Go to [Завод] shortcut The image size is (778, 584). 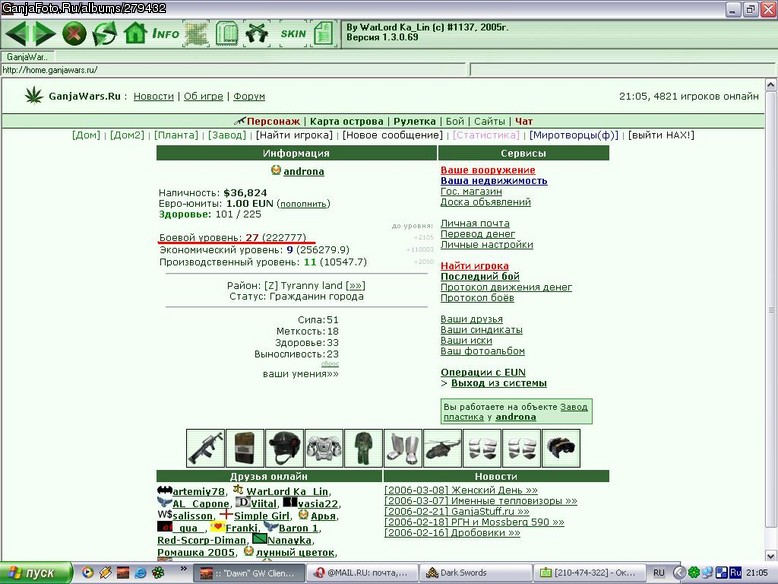[x=227, y=135]
